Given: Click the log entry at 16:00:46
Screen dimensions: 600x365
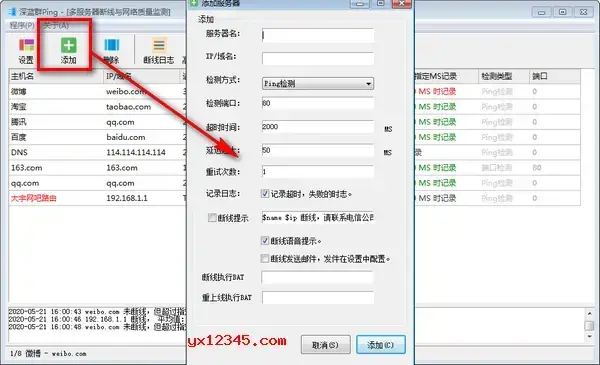Looking at the screenshot, I should (97, 319).
